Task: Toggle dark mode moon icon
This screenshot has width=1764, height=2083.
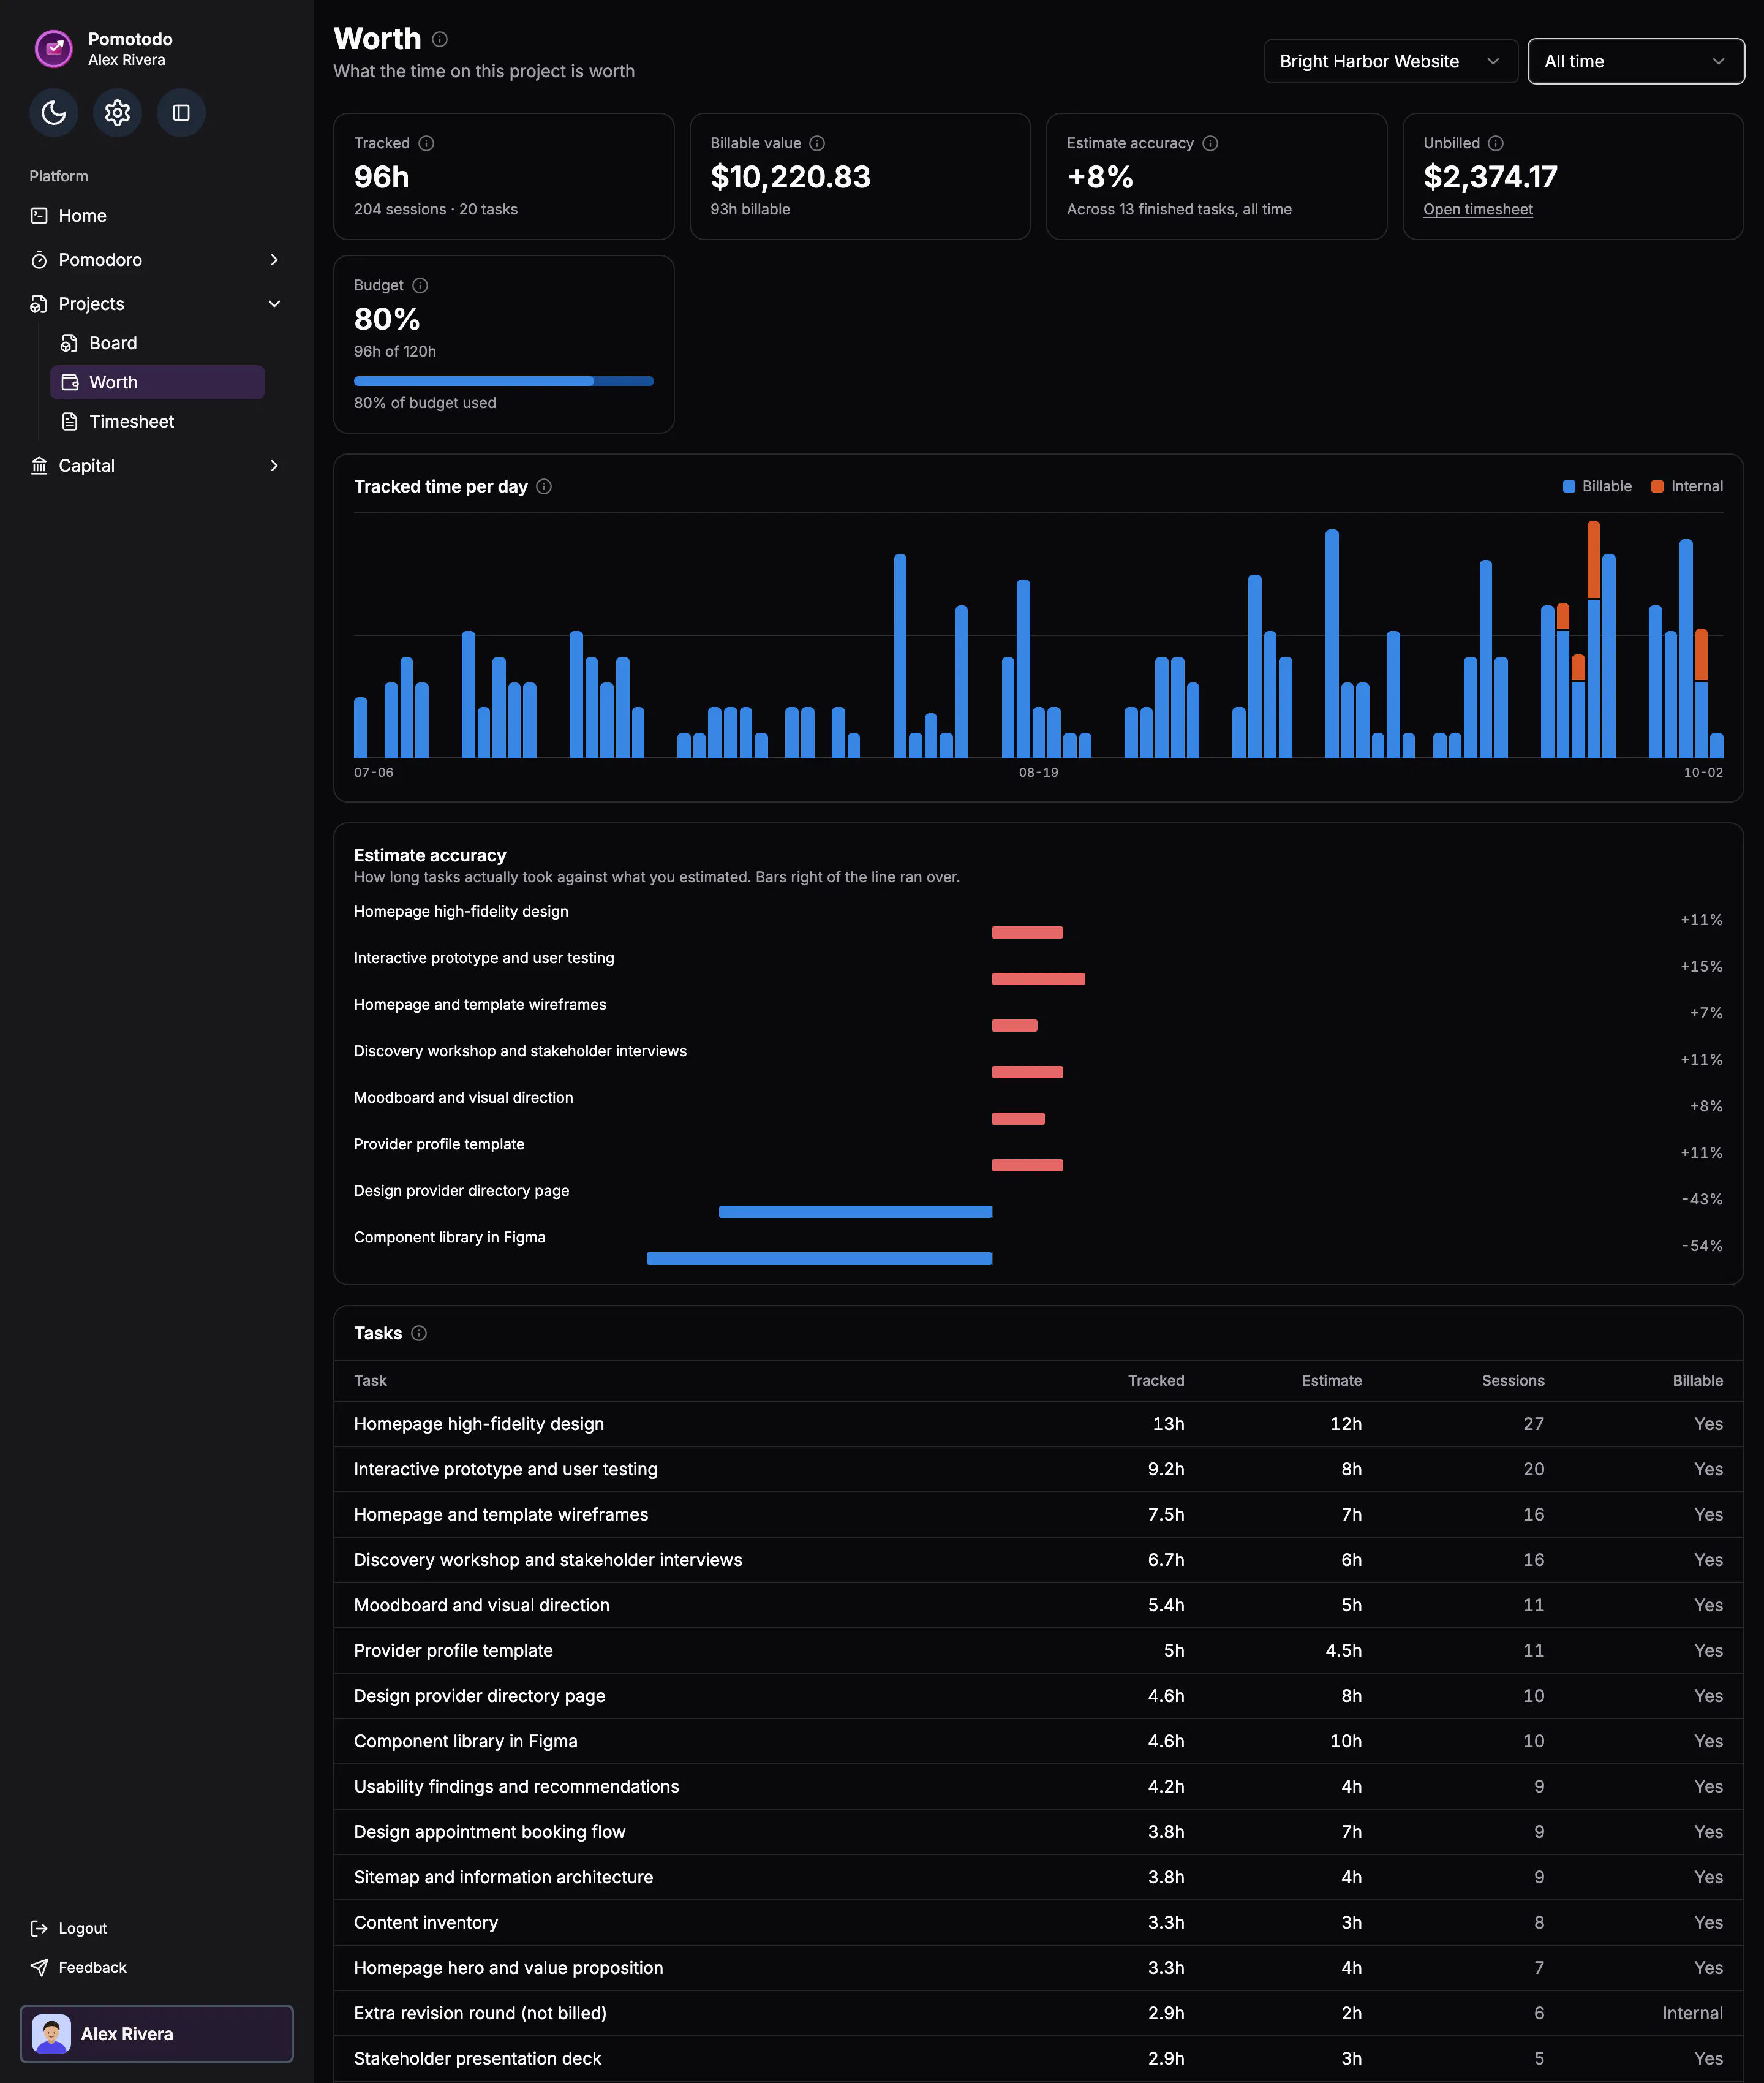Action: coord(54,113)
